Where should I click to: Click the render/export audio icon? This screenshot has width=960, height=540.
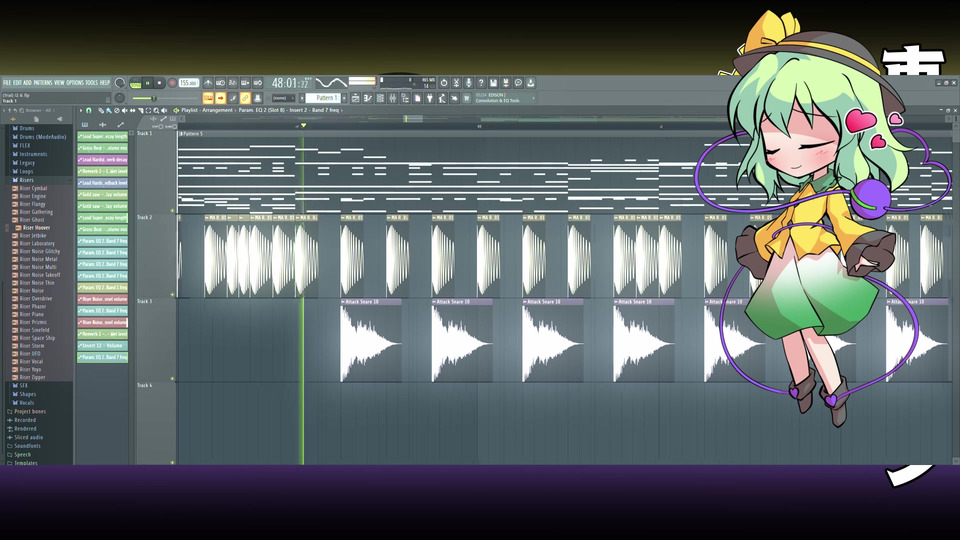[506, 83]
